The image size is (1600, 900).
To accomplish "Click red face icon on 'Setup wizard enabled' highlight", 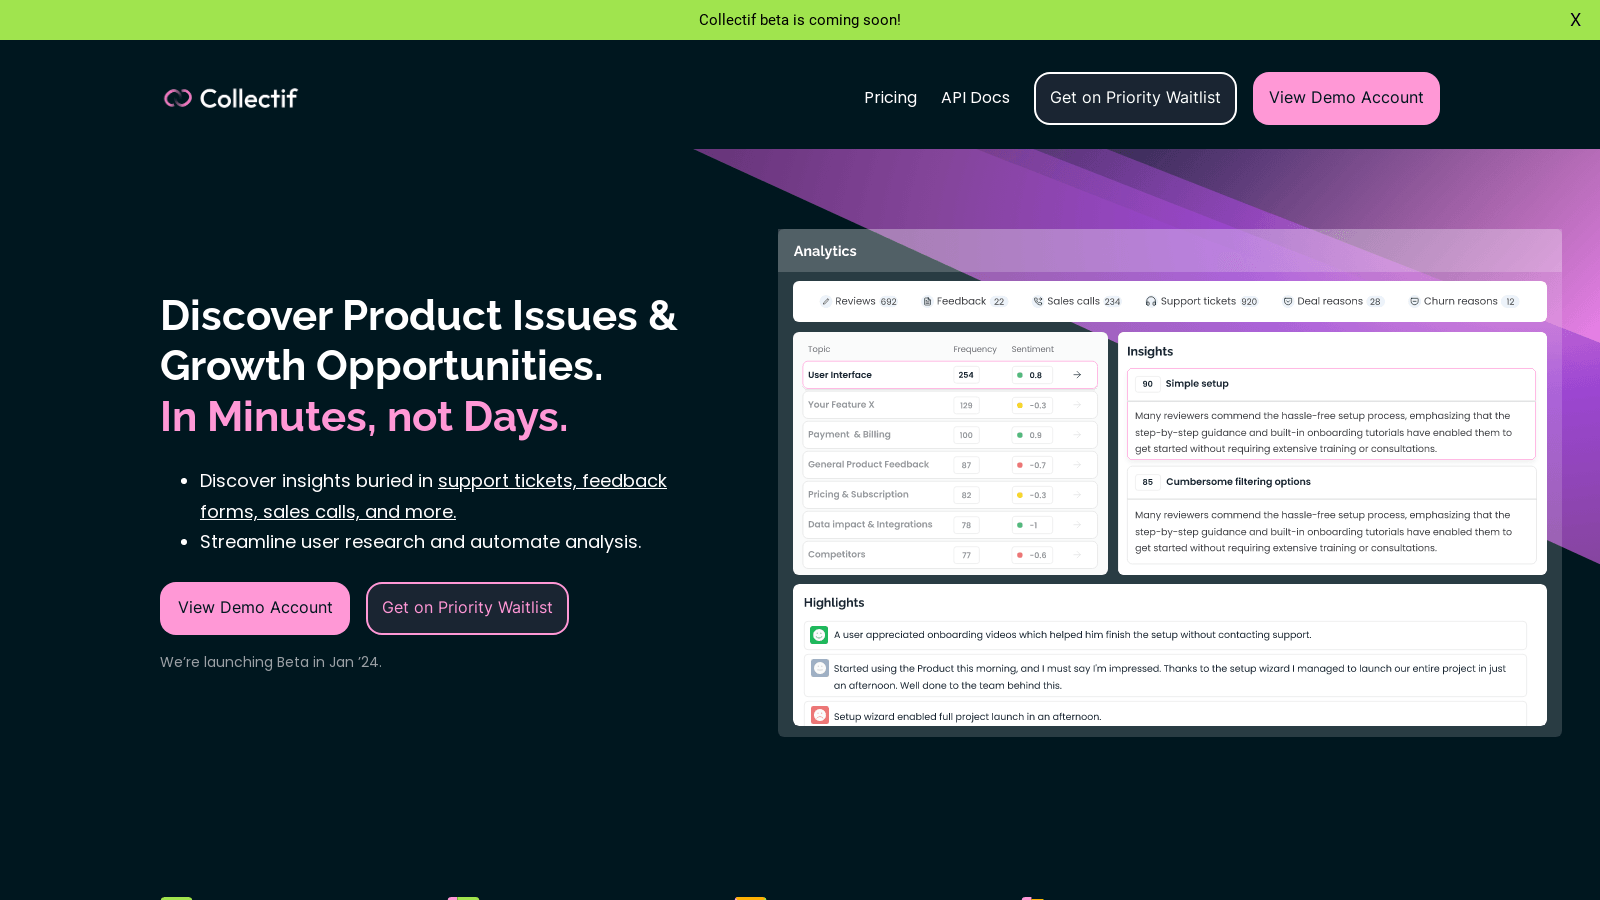I will pos(819,716).
